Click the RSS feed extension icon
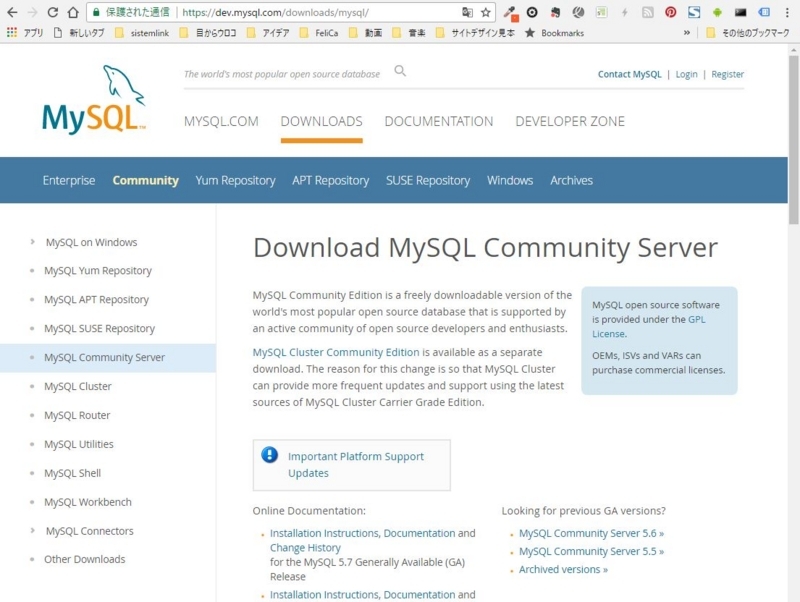 [x=647, y=12]
